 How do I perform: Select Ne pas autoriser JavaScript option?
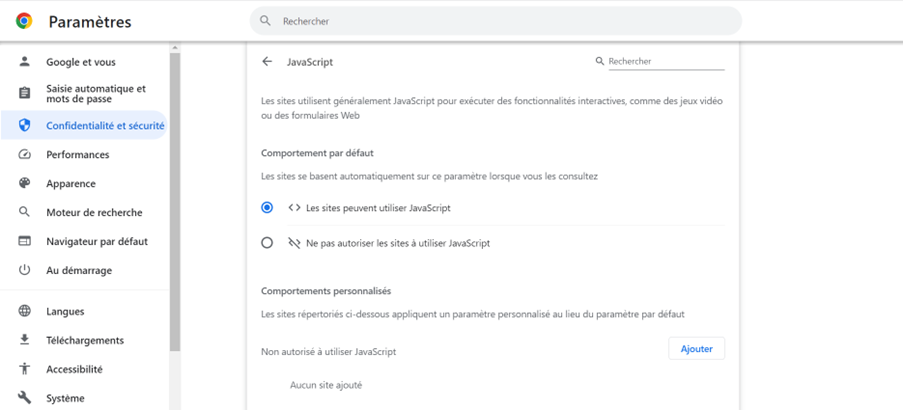pos(267,242)
